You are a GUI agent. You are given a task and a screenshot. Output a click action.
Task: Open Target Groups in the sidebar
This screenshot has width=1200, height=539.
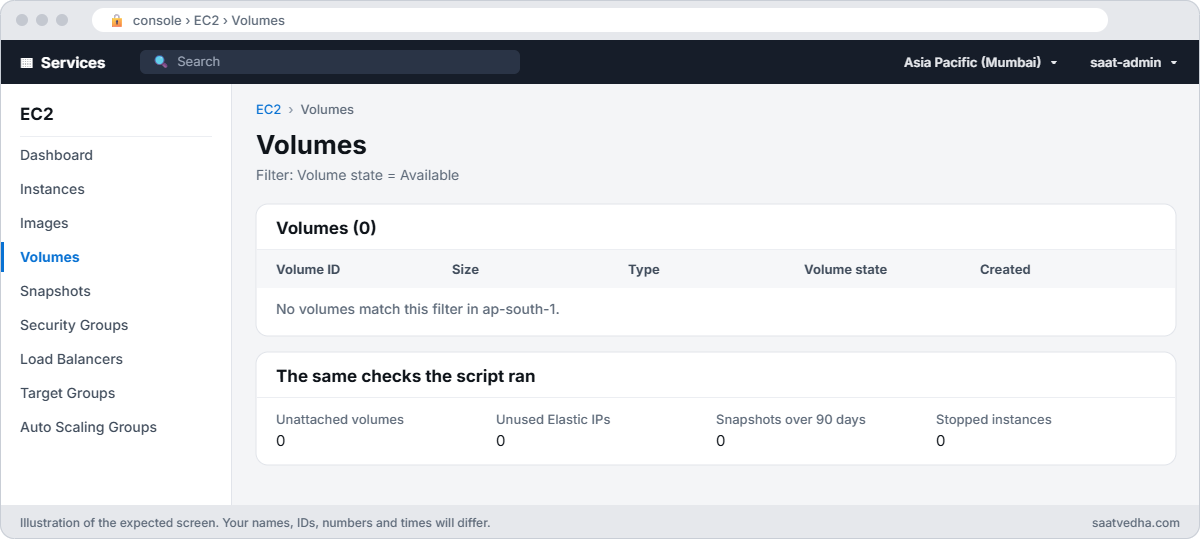pos(68,393)
